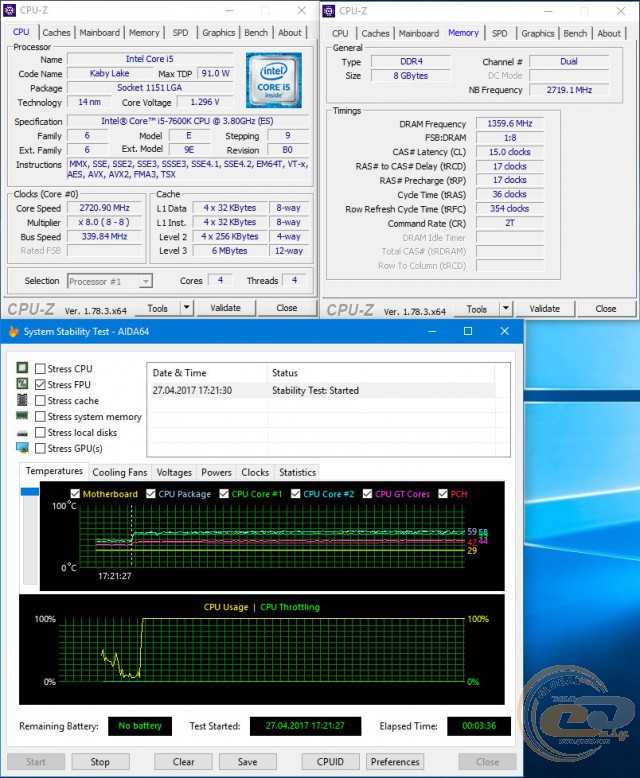The height and width of the screenshot is (778, 640).
Task: Open Graphics tab in right CPU-Z window
Action: click(537, 33)
